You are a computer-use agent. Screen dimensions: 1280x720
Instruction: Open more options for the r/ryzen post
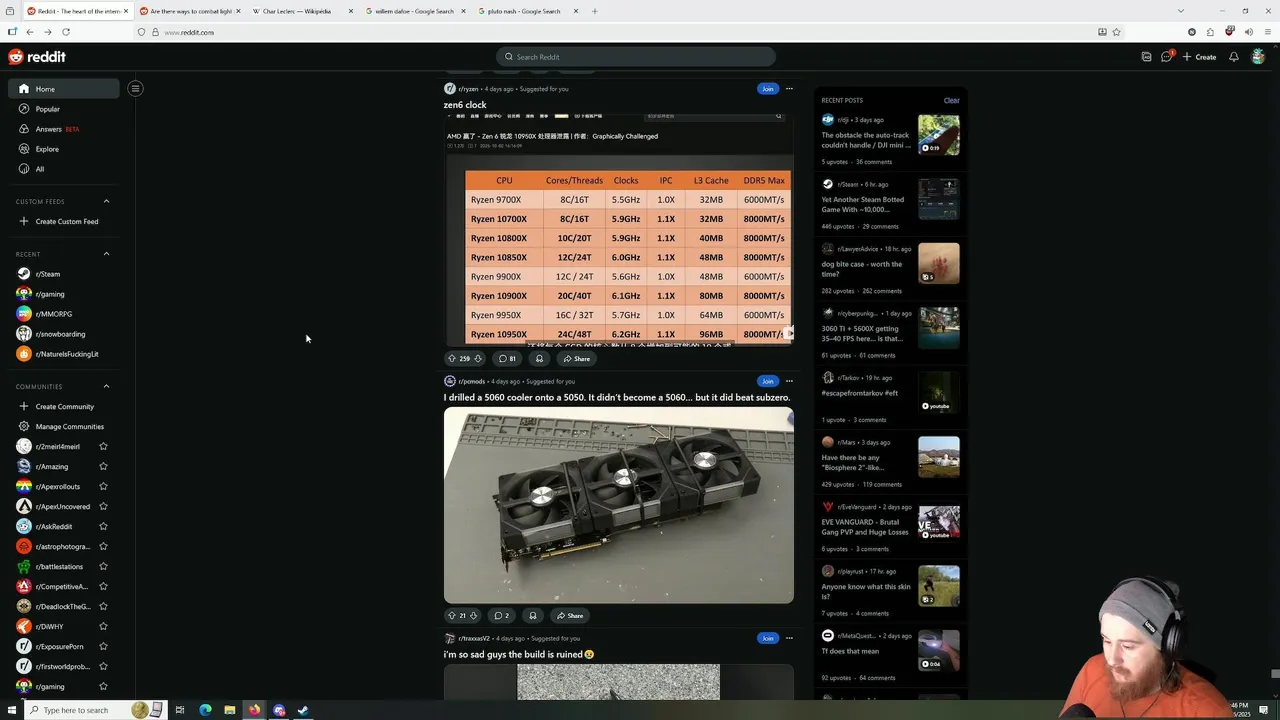pos(789,88)
